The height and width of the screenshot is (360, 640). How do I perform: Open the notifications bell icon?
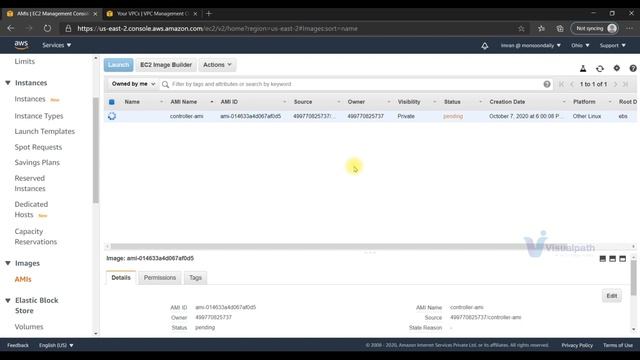(x=484, y=46)
